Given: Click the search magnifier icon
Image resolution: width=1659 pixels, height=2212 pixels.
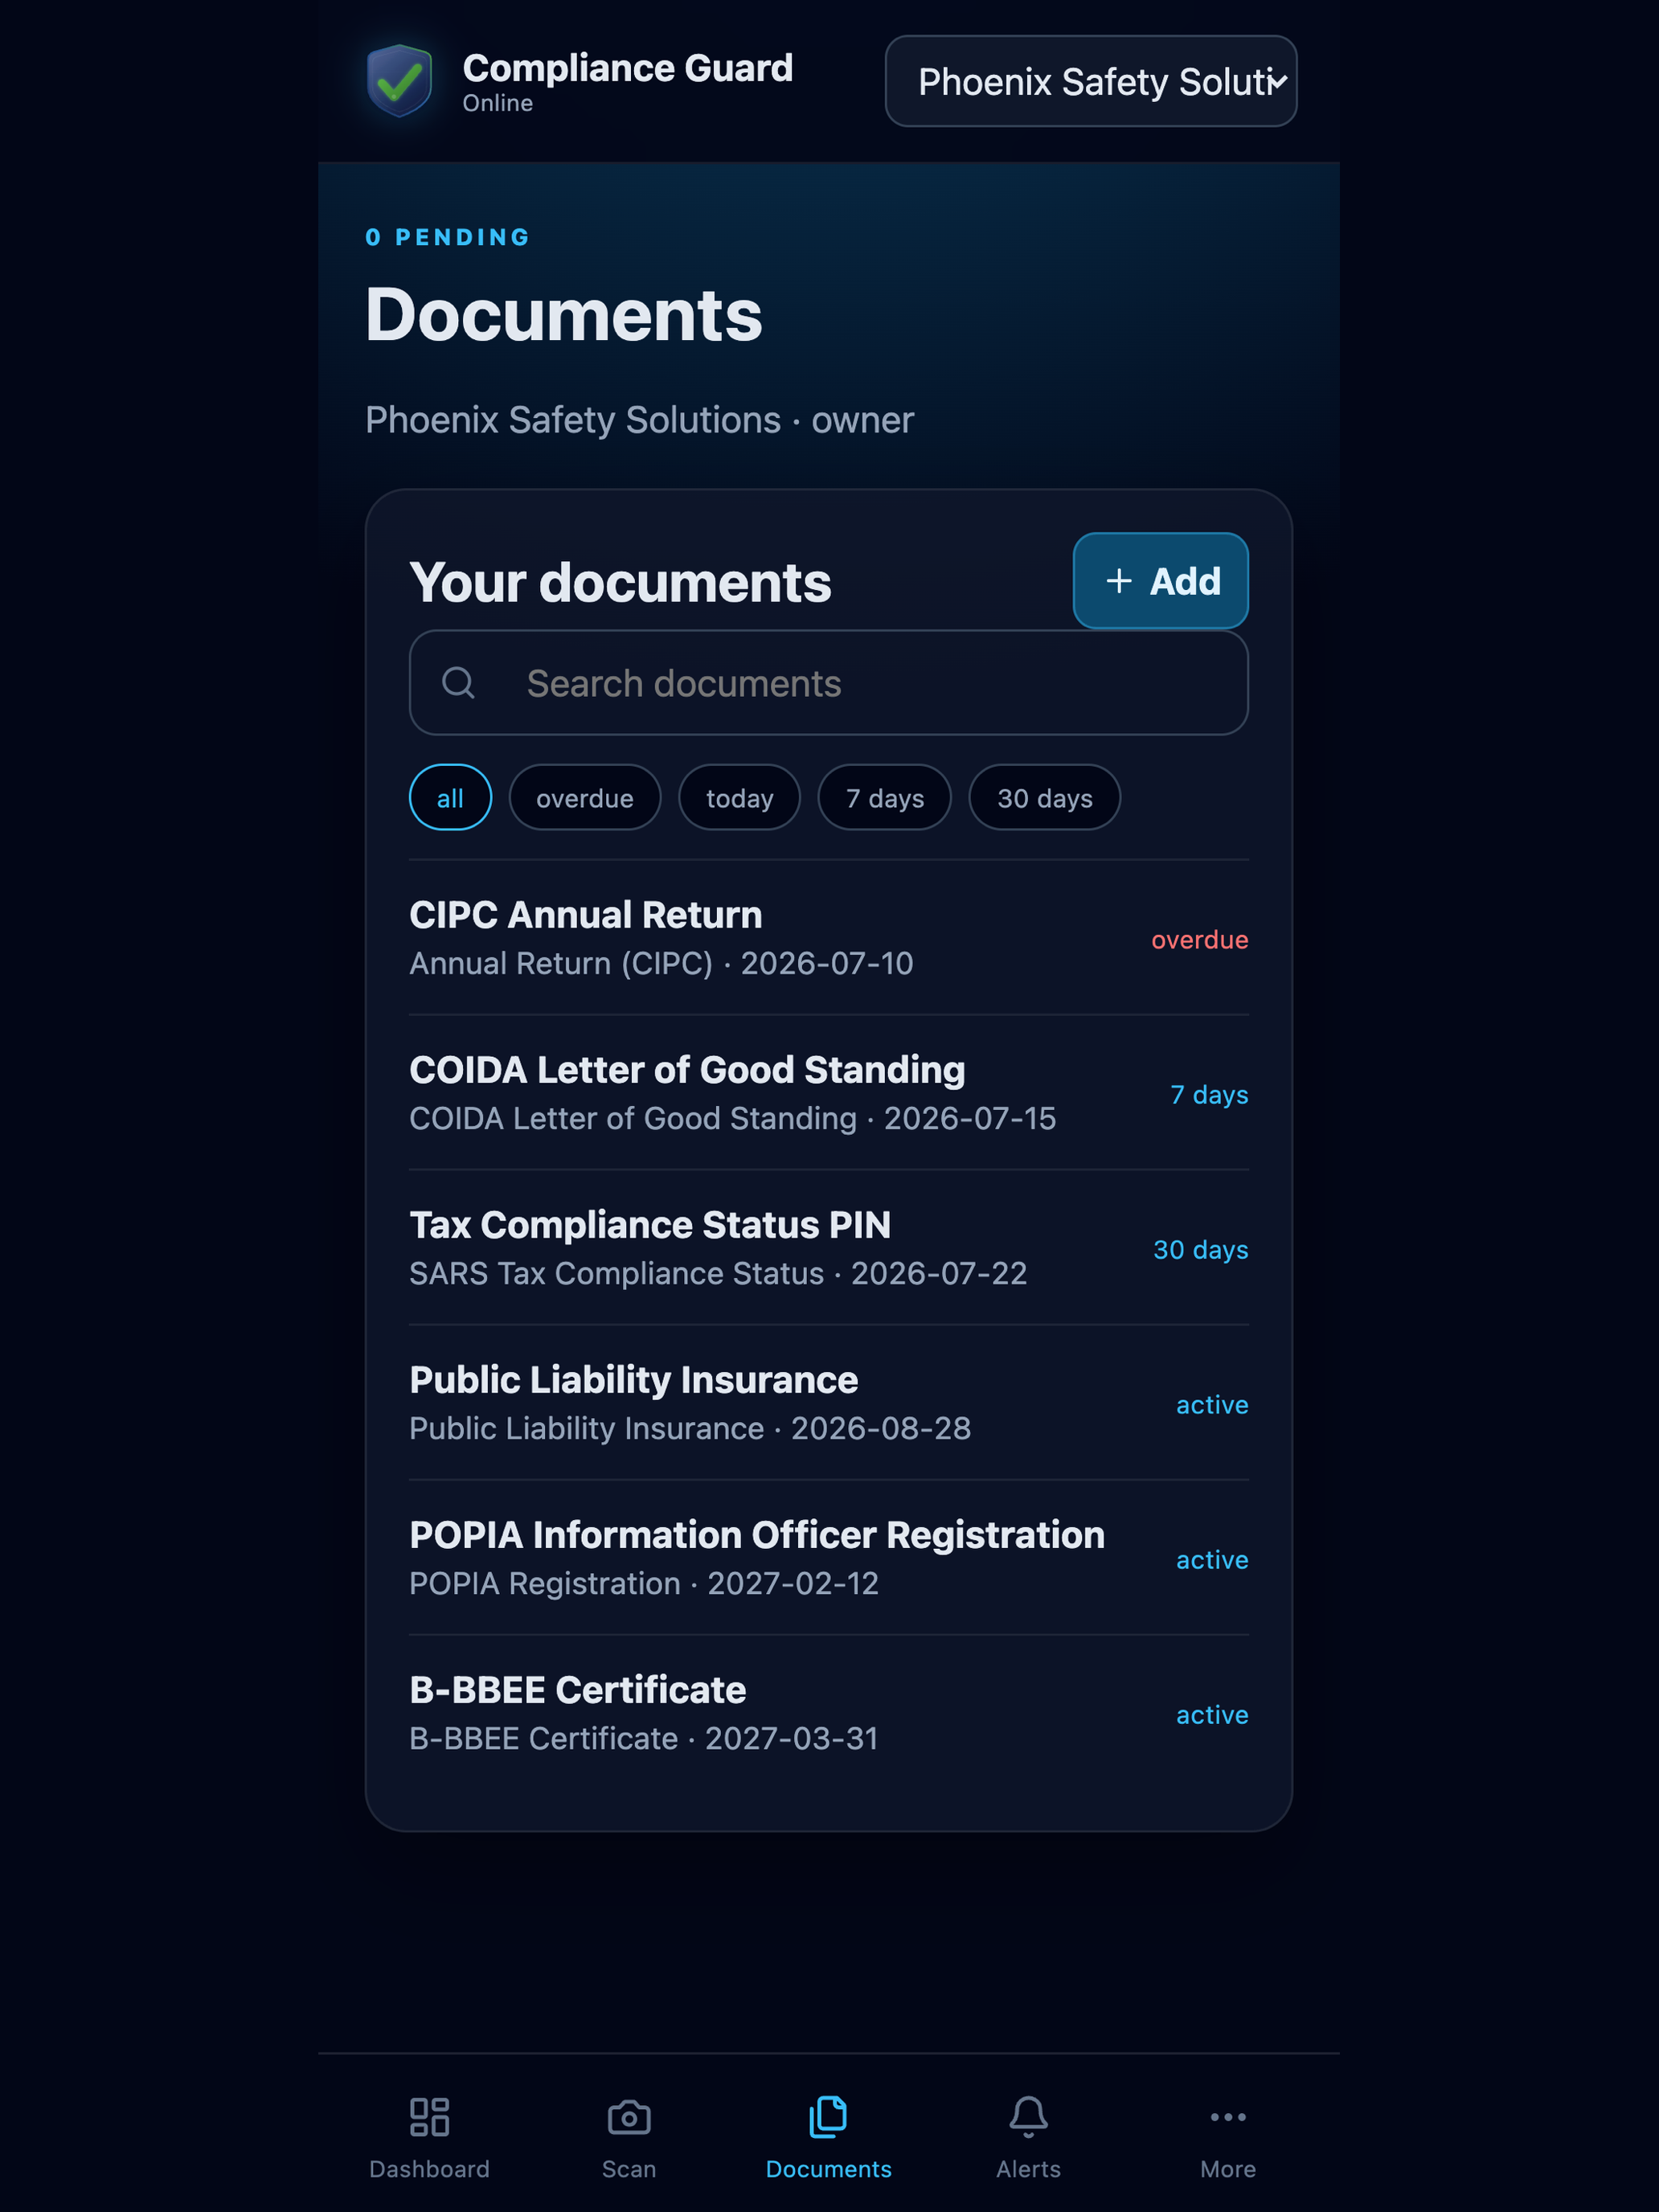Looking at the screenshot, I should (458, 683).
